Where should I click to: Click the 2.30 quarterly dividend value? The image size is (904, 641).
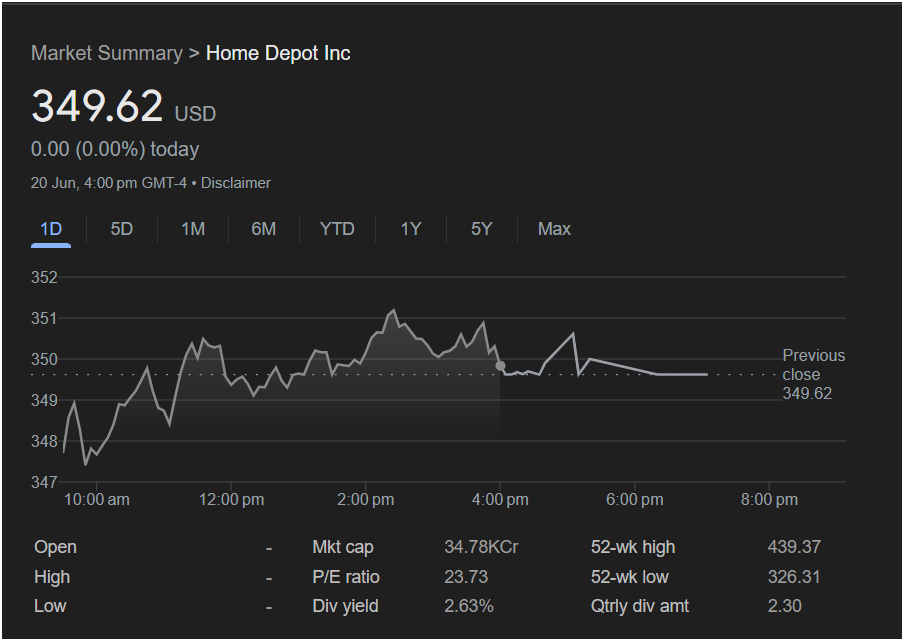tap(785, 606)
